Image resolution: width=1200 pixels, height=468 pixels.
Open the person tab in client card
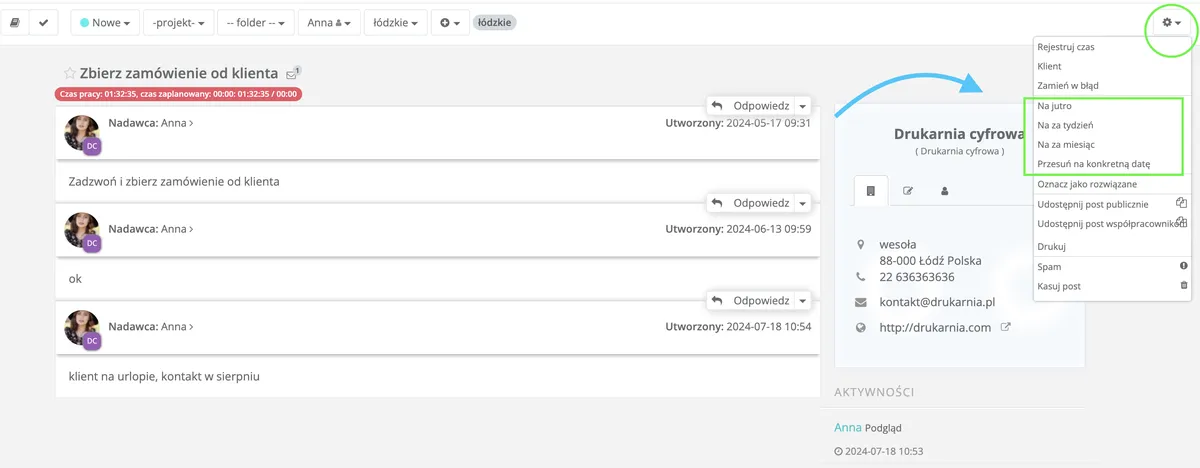coord(944,190)
